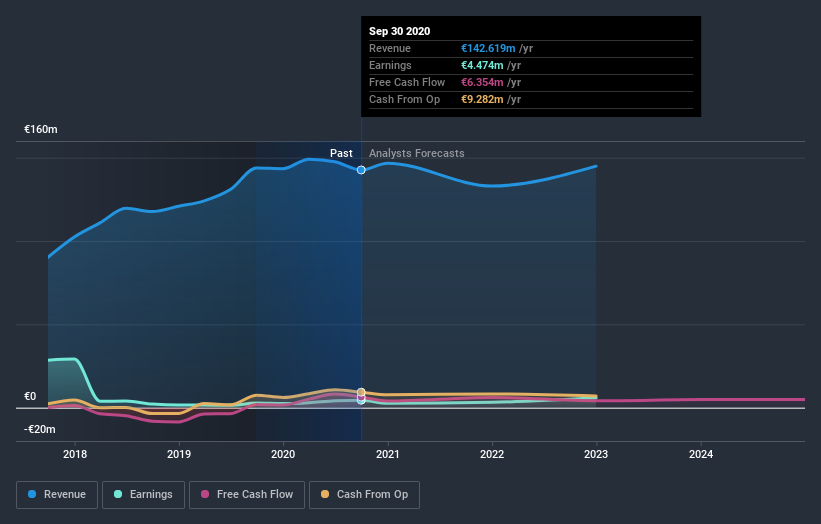The image size is (821, 524).
Task: Toggle the Revenue legend button
Action: pyautogui.click(x=57, y=495)
